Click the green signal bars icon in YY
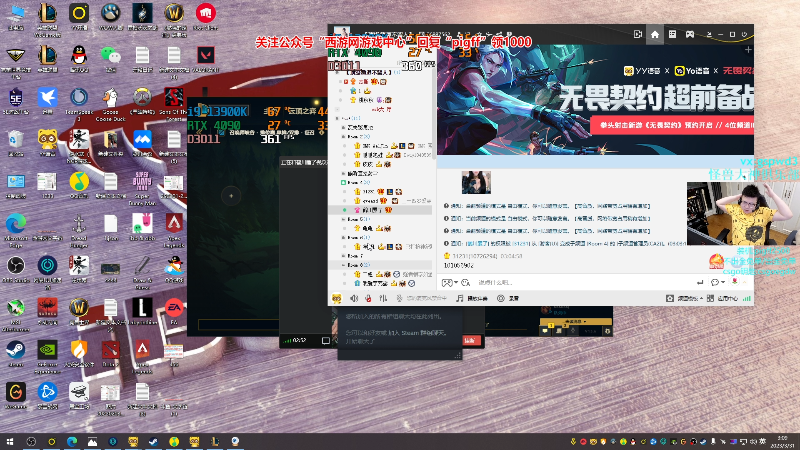Image resolution: width=800 pixels, height=450 pixels. point(746,298)
